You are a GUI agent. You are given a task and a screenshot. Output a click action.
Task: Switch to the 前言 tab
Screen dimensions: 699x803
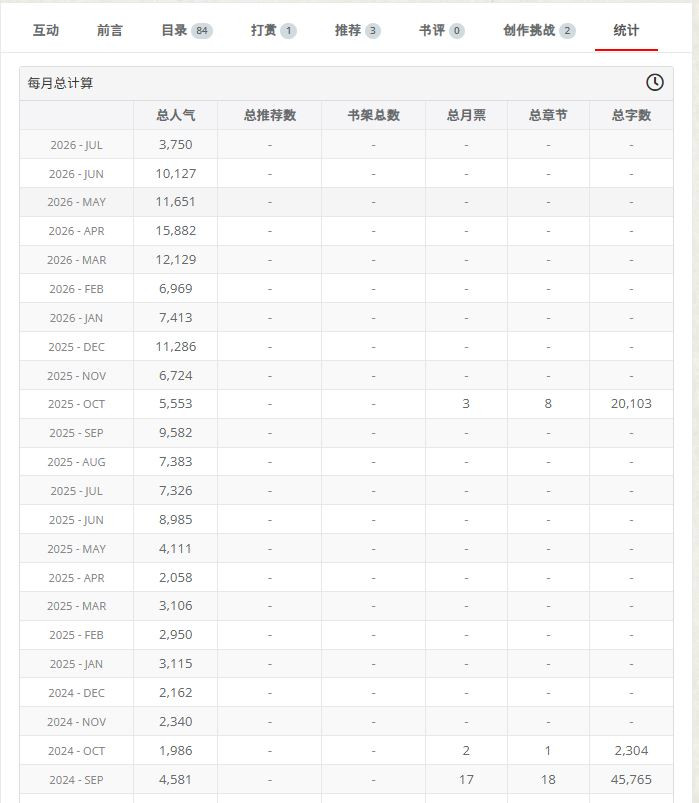pos(110,31)
